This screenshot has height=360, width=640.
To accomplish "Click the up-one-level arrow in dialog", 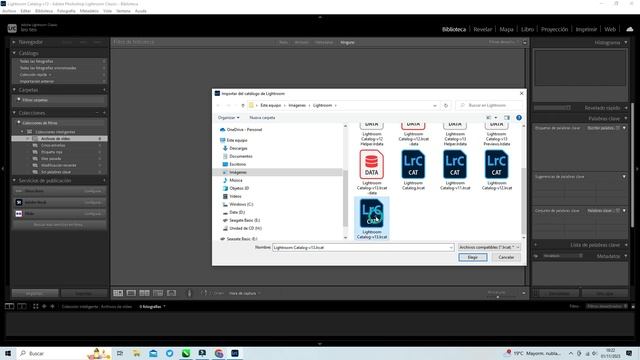I will point(243,105).
